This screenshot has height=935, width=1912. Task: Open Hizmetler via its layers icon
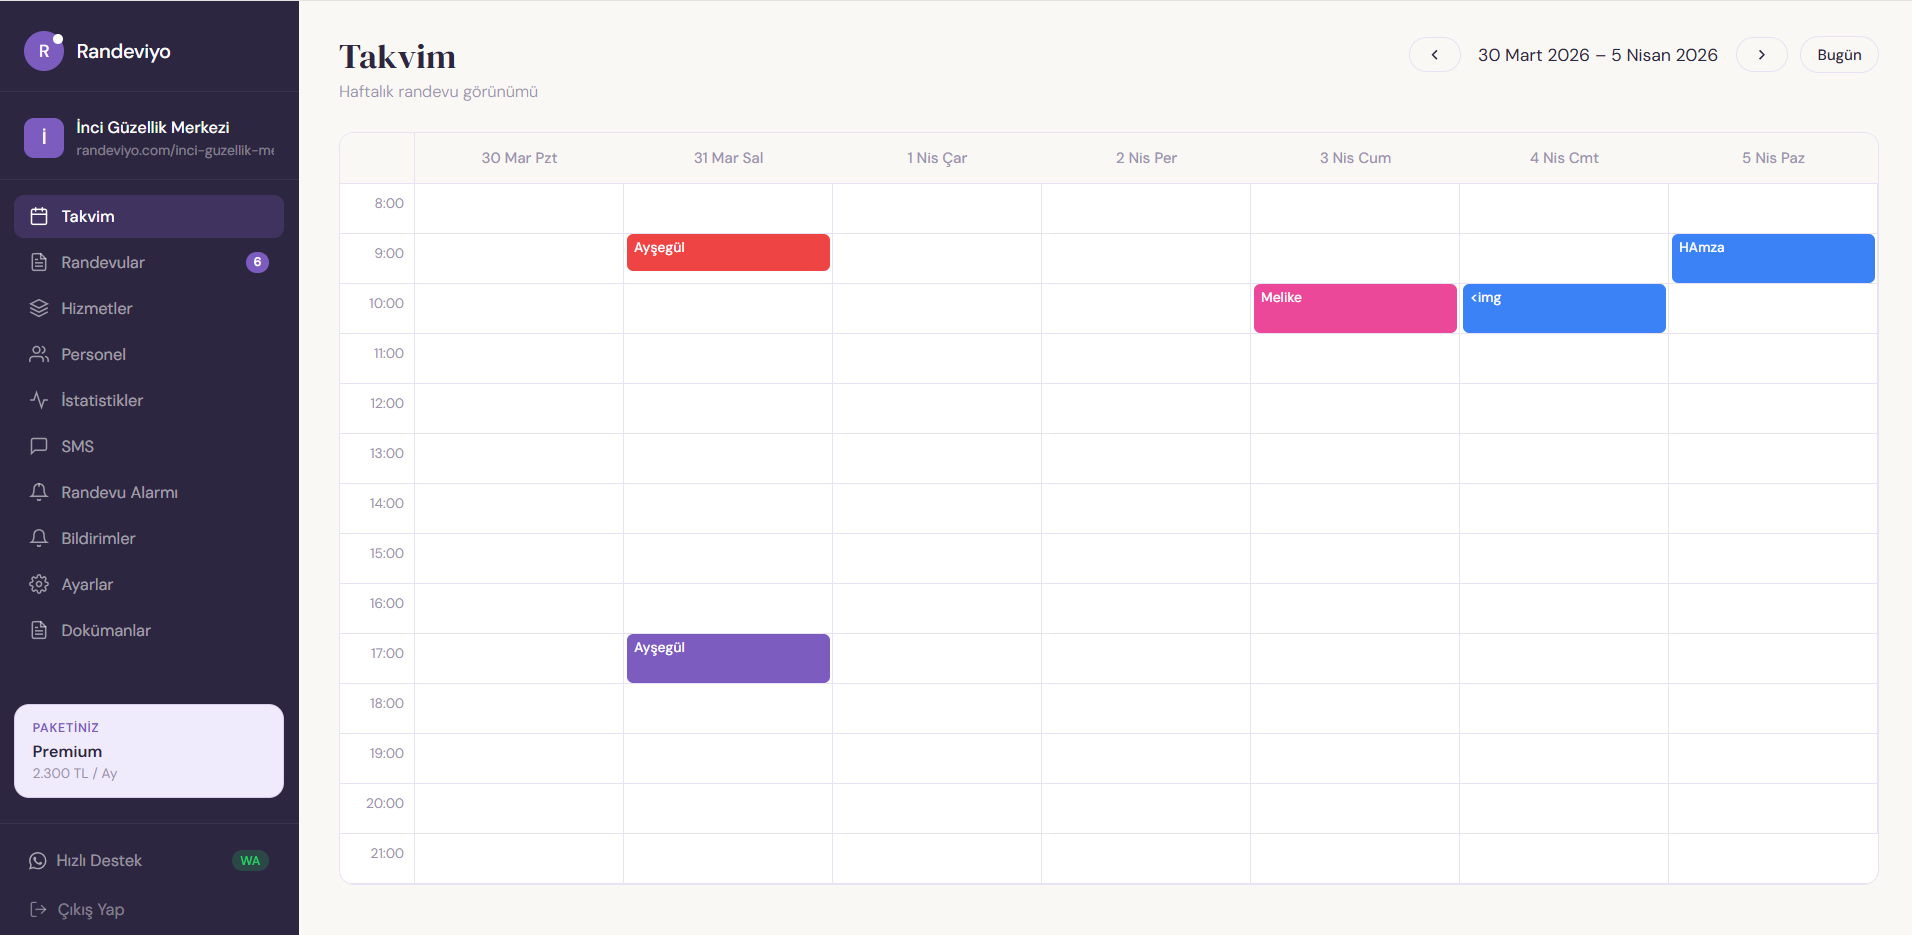click(39, 308)
